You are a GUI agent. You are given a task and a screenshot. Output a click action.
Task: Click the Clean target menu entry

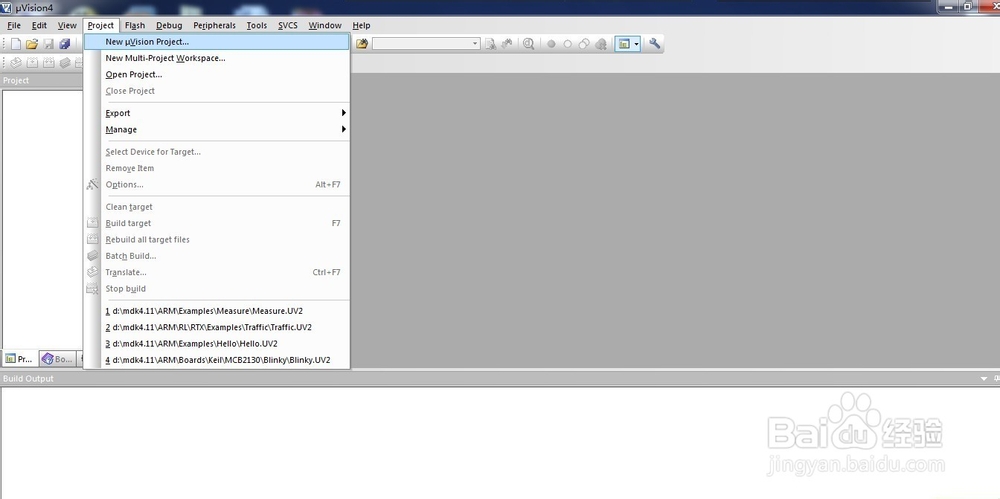pos(217,207)
